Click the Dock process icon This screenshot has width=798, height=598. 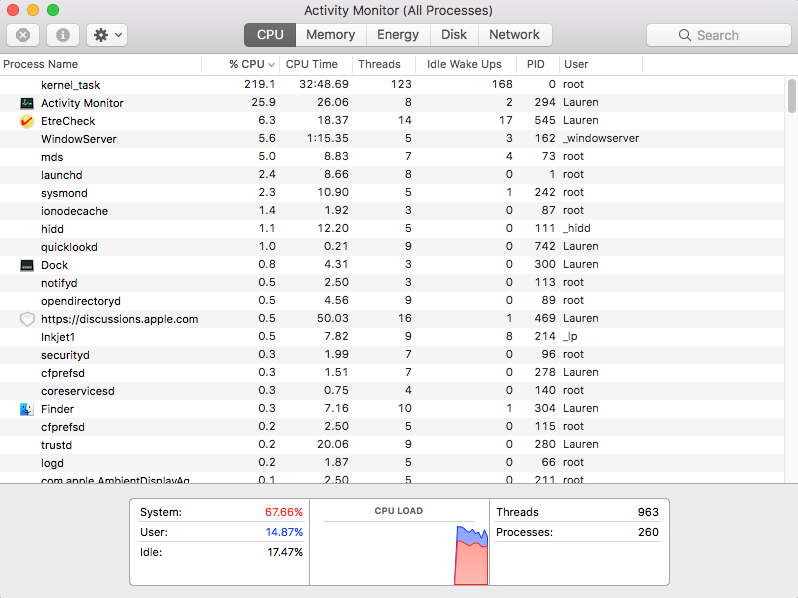[x=26, y=265]
